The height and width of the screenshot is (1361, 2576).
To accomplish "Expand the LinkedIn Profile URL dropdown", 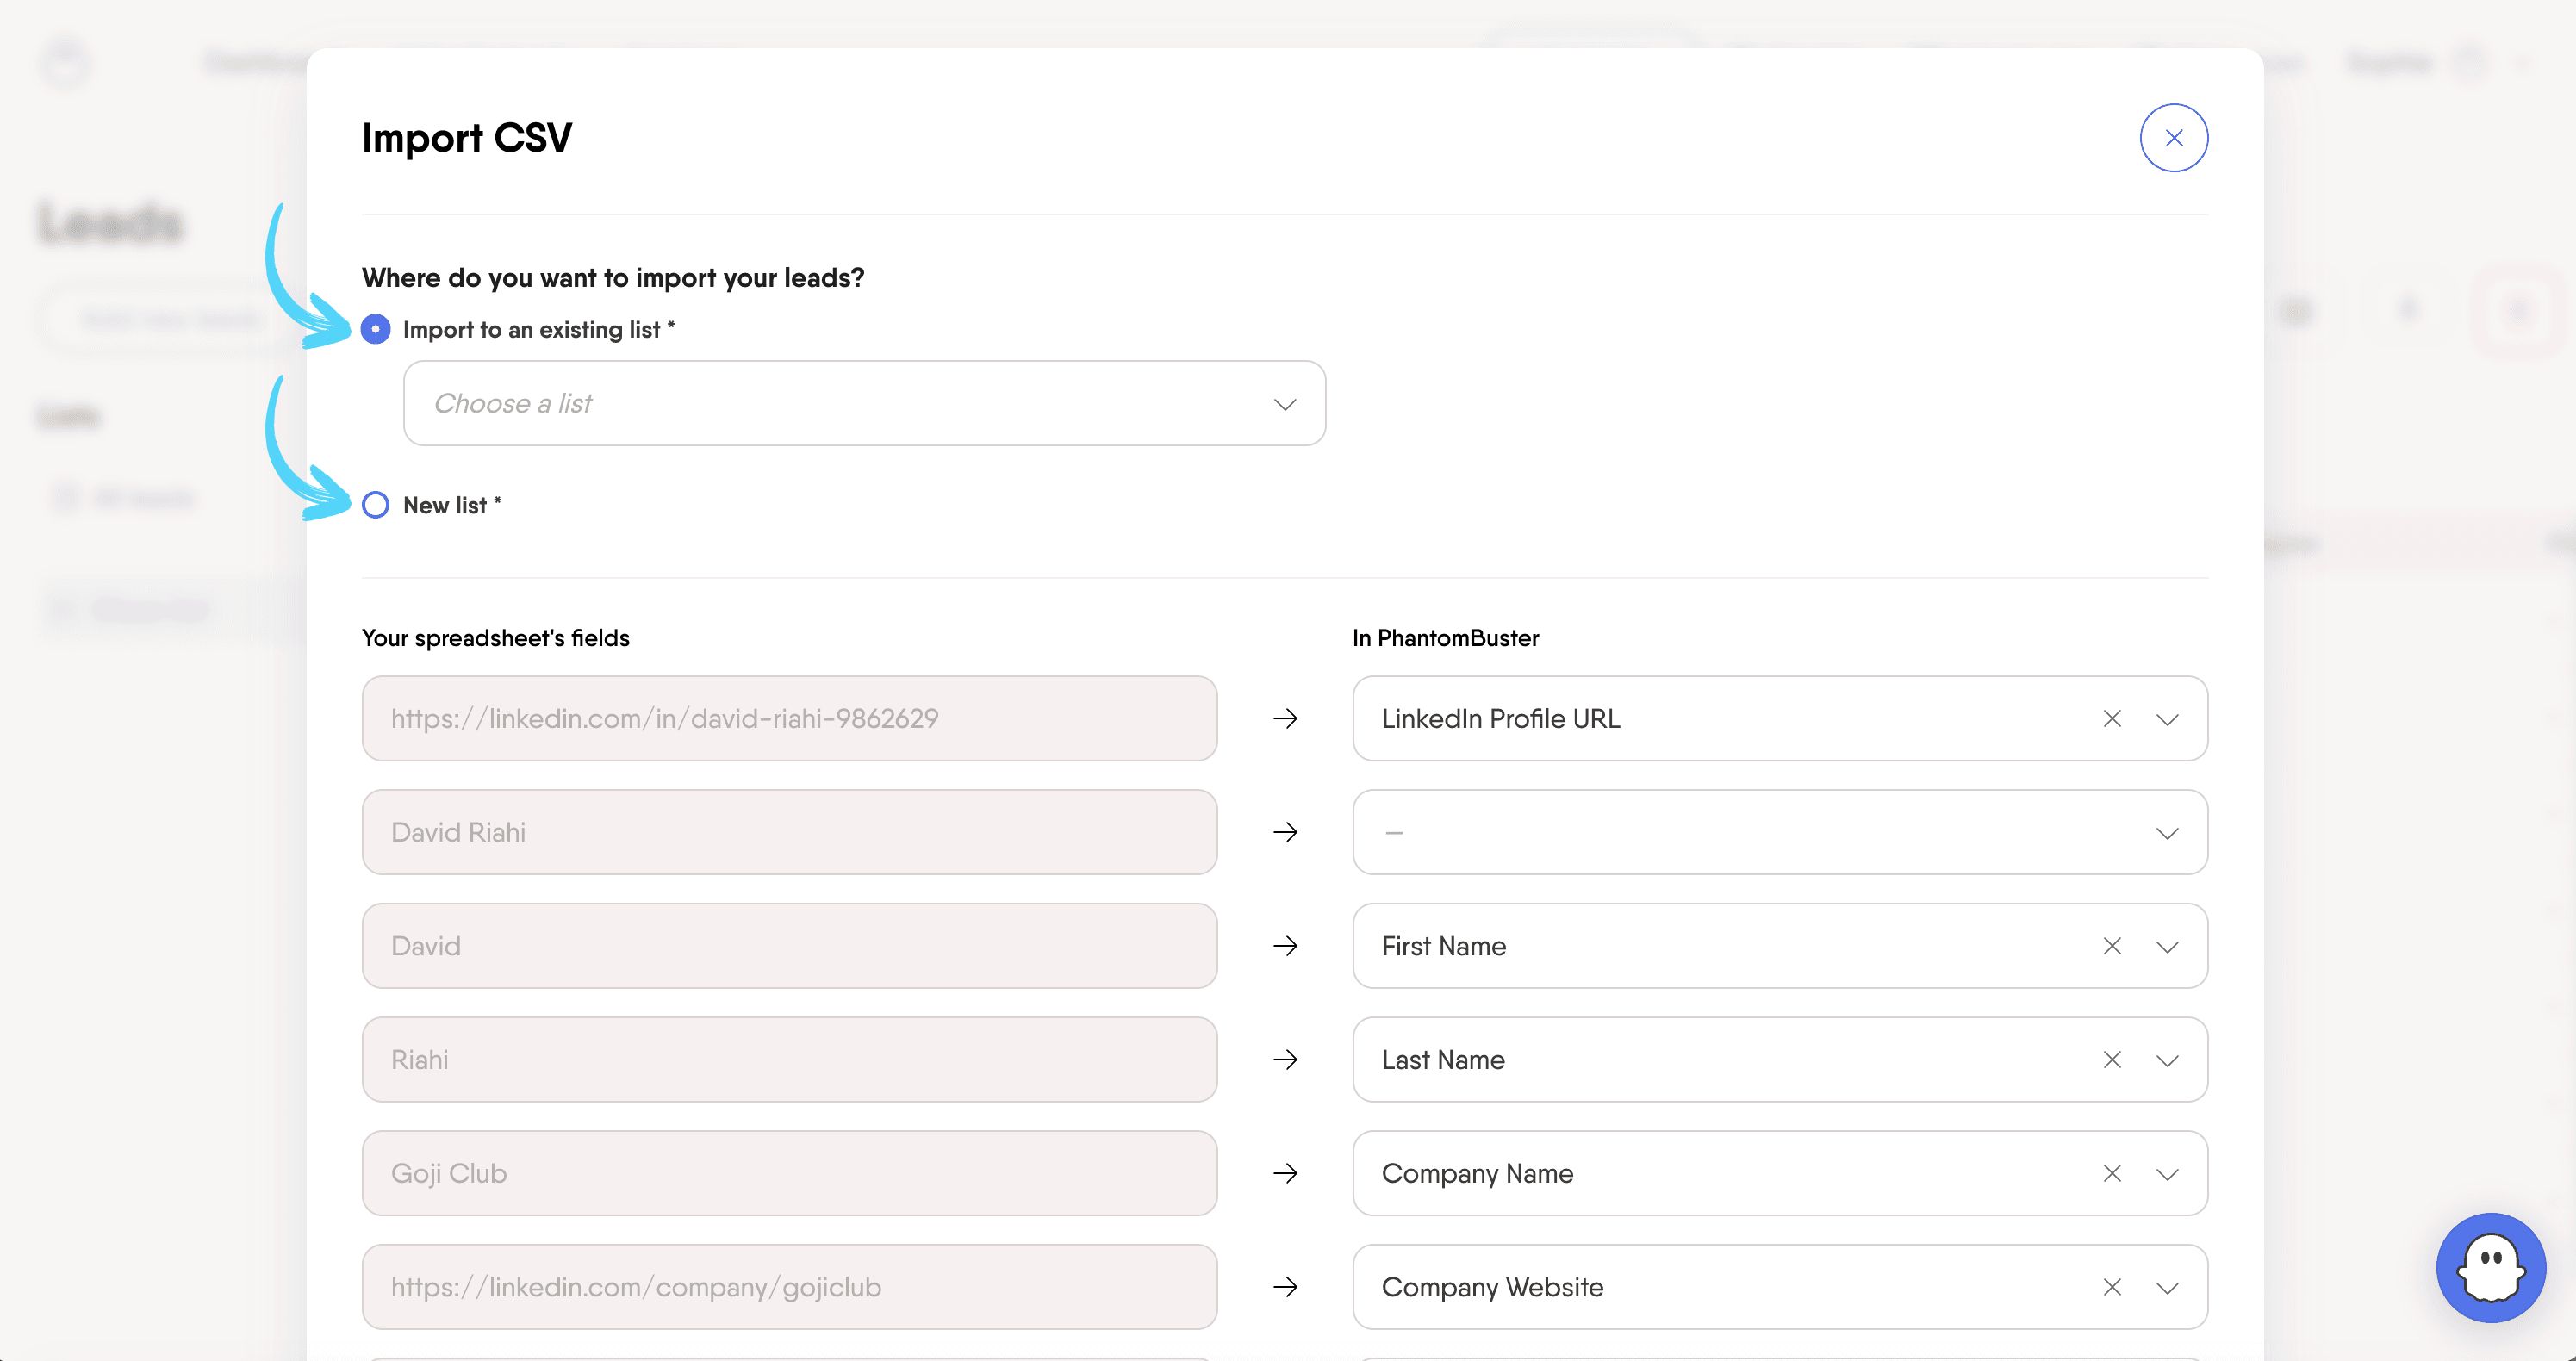I will click(x=2167, y=720).
